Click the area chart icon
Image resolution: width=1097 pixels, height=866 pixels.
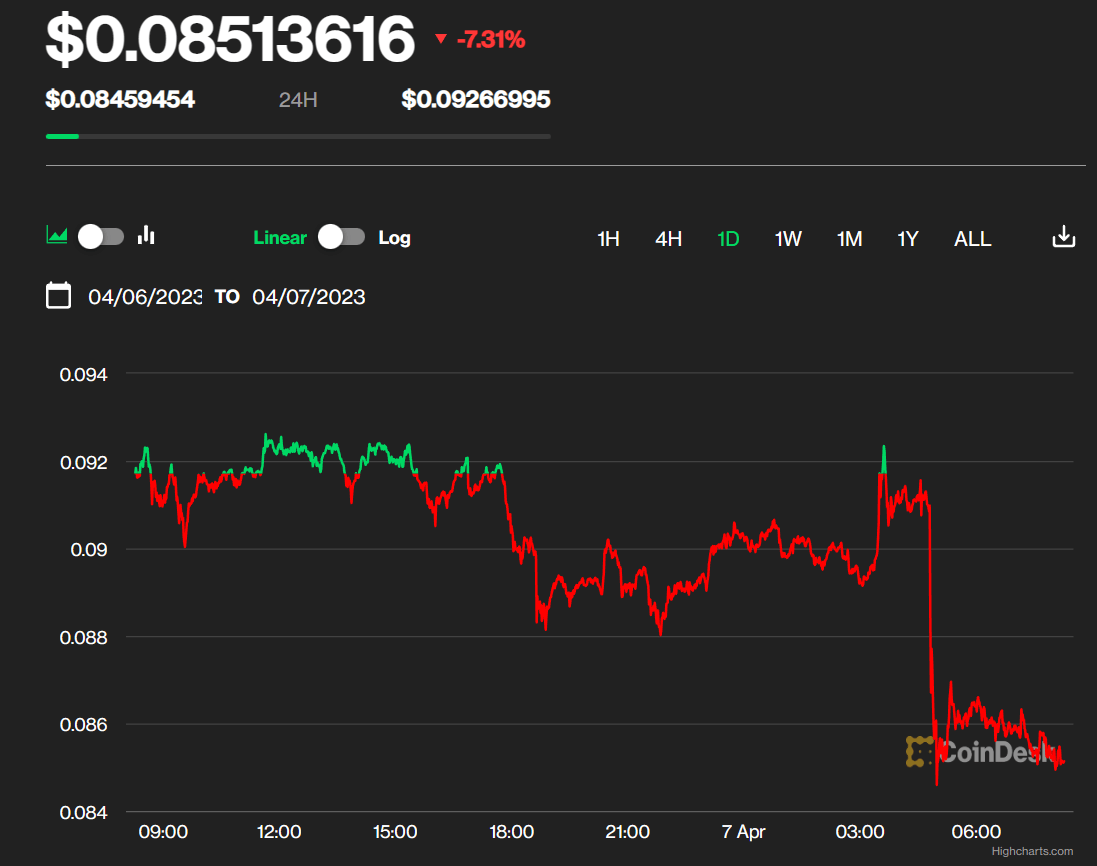click(57, 236)
